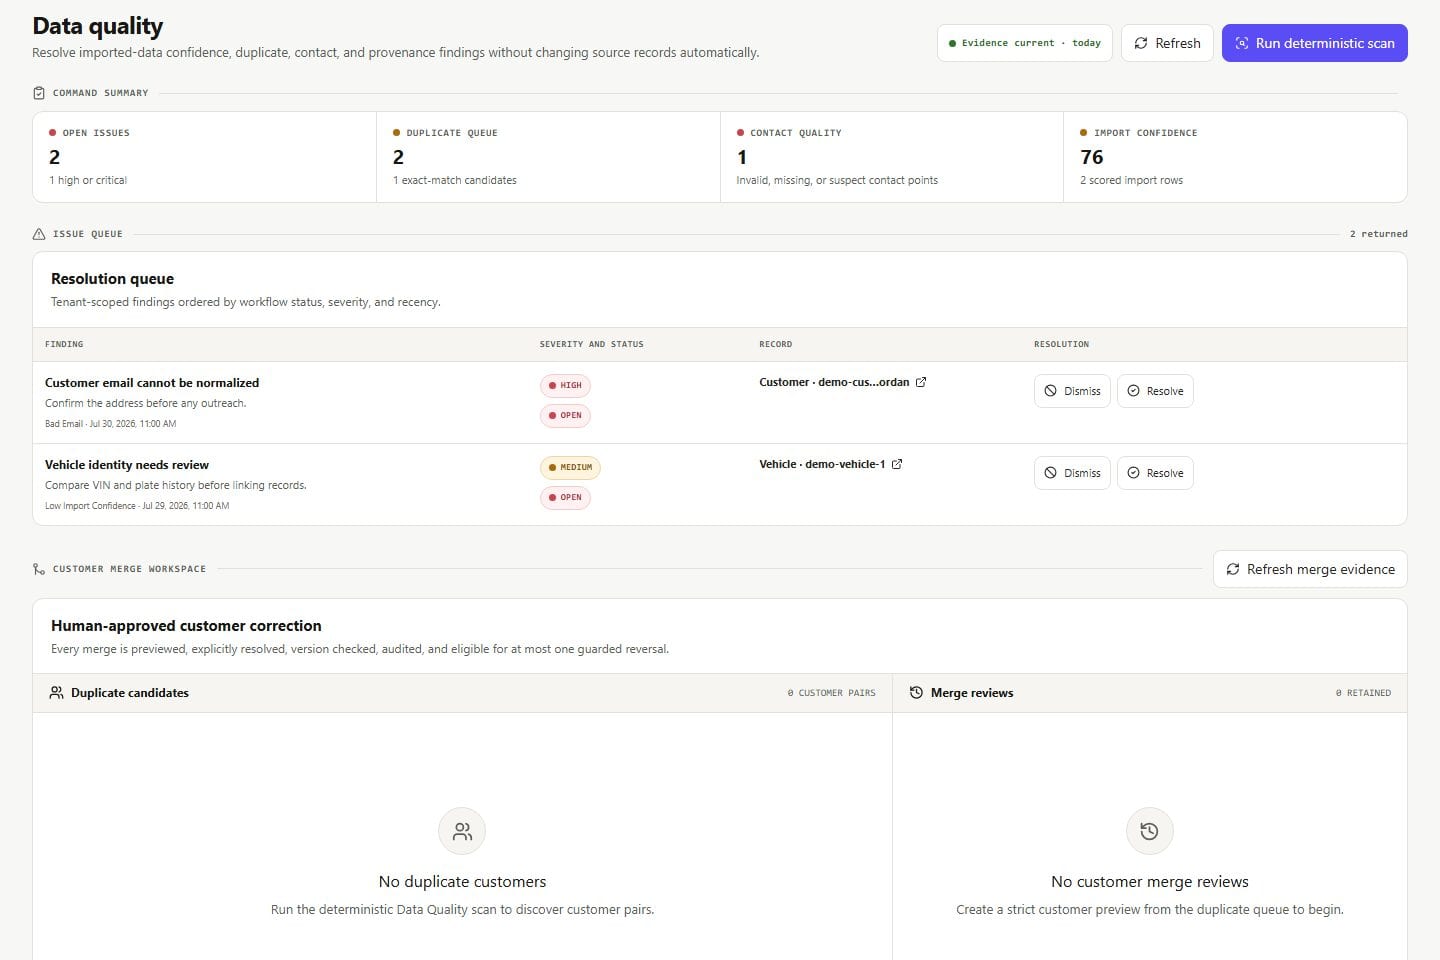Image resolution: width=1440 pixels, height=960 pixels.
Task: Click 'Customer email cannot be normalized' title
Action: [x=152, y=382]
